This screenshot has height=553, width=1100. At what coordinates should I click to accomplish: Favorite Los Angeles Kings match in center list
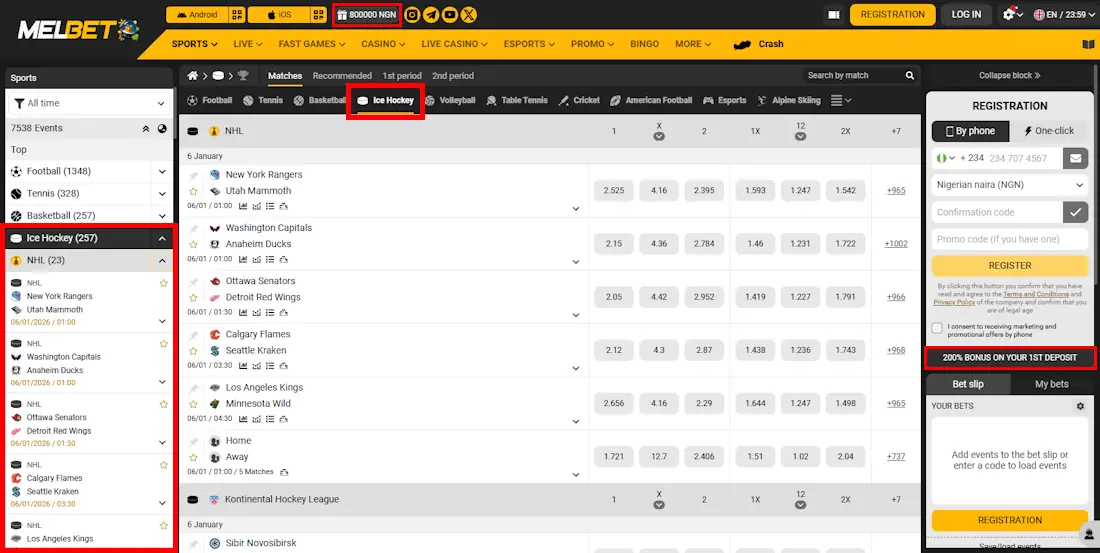tap(194, 404)
